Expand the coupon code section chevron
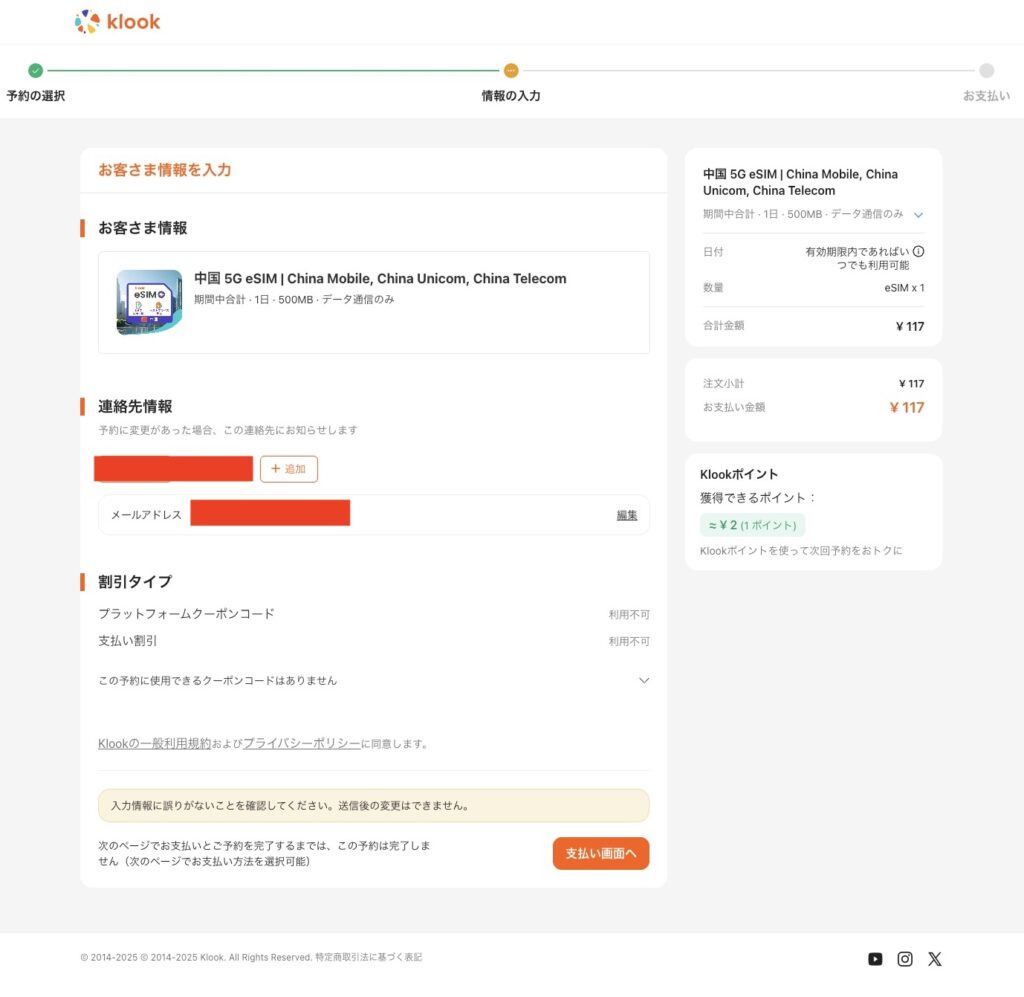The height and width of the screenshot is (997, 1024). tap(644, 681)
